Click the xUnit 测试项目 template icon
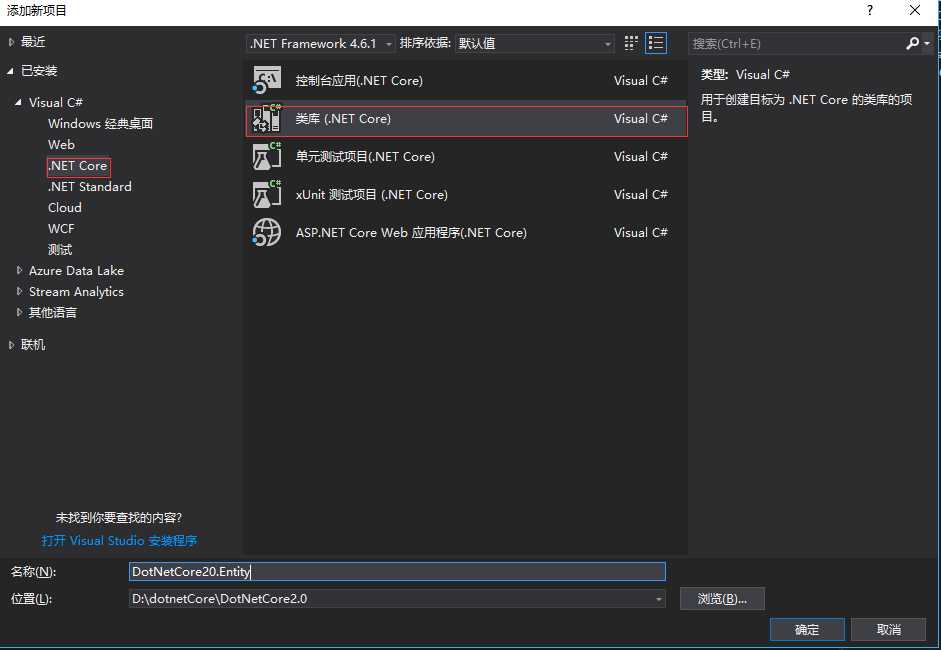941x650 pixels. pos(266,194)
